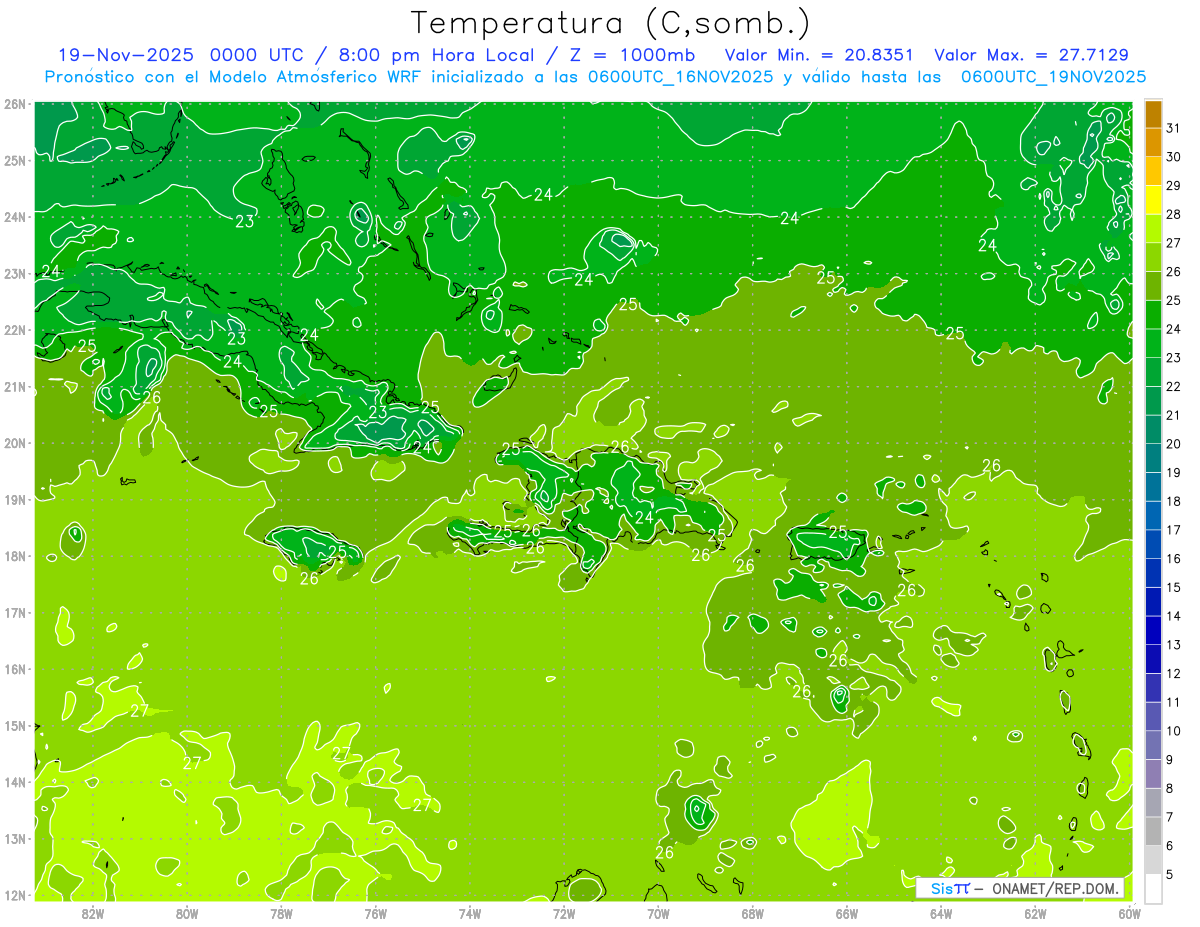Click the color scale label '31'
The image size is (1200, 927).
tap(1174, 128)
